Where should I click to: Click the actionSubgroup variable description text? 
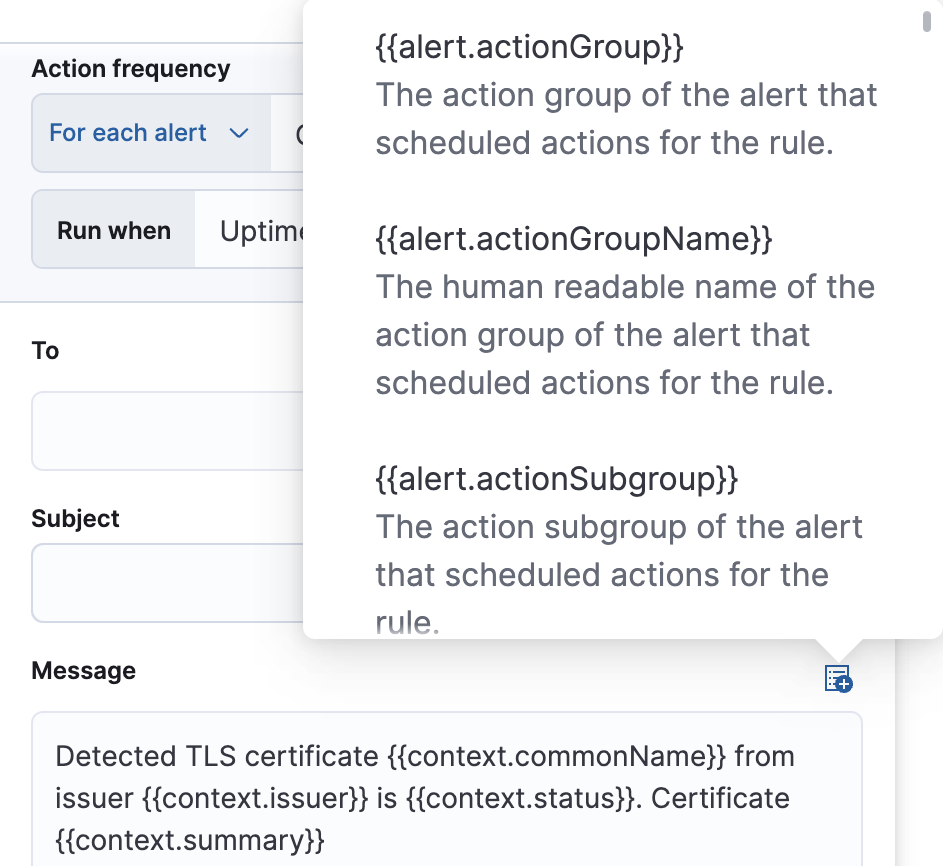(x=619, y=550)
